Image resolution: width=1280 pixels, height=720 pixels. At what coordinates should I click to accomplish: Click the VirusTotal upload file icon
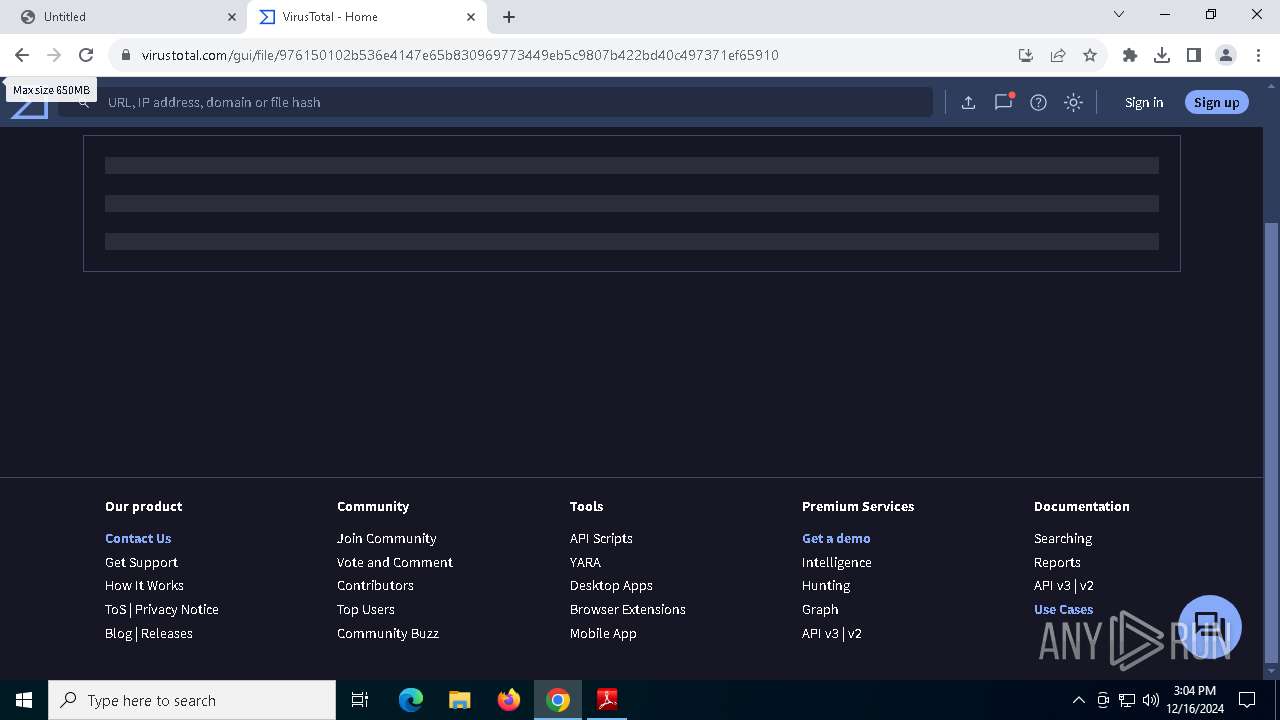pos(968,102)
